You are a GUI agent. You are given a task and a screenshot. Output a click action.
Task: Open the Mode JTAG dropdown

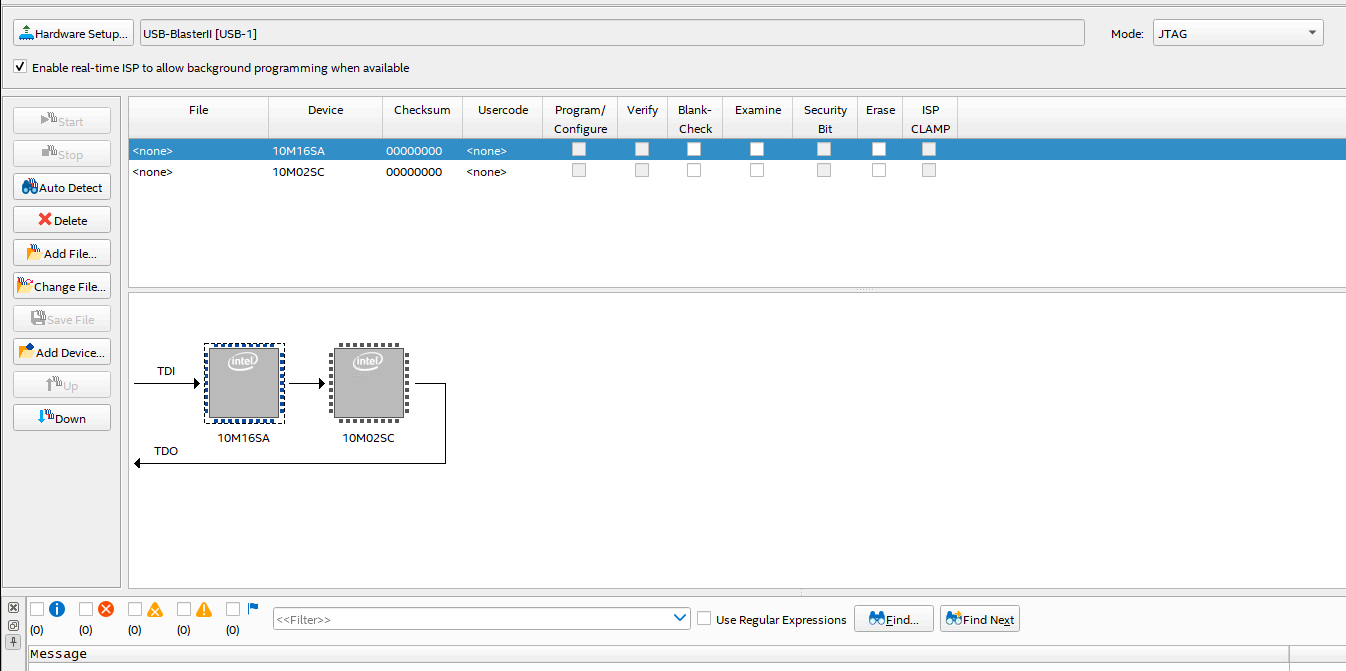(x=1238, y=33)
